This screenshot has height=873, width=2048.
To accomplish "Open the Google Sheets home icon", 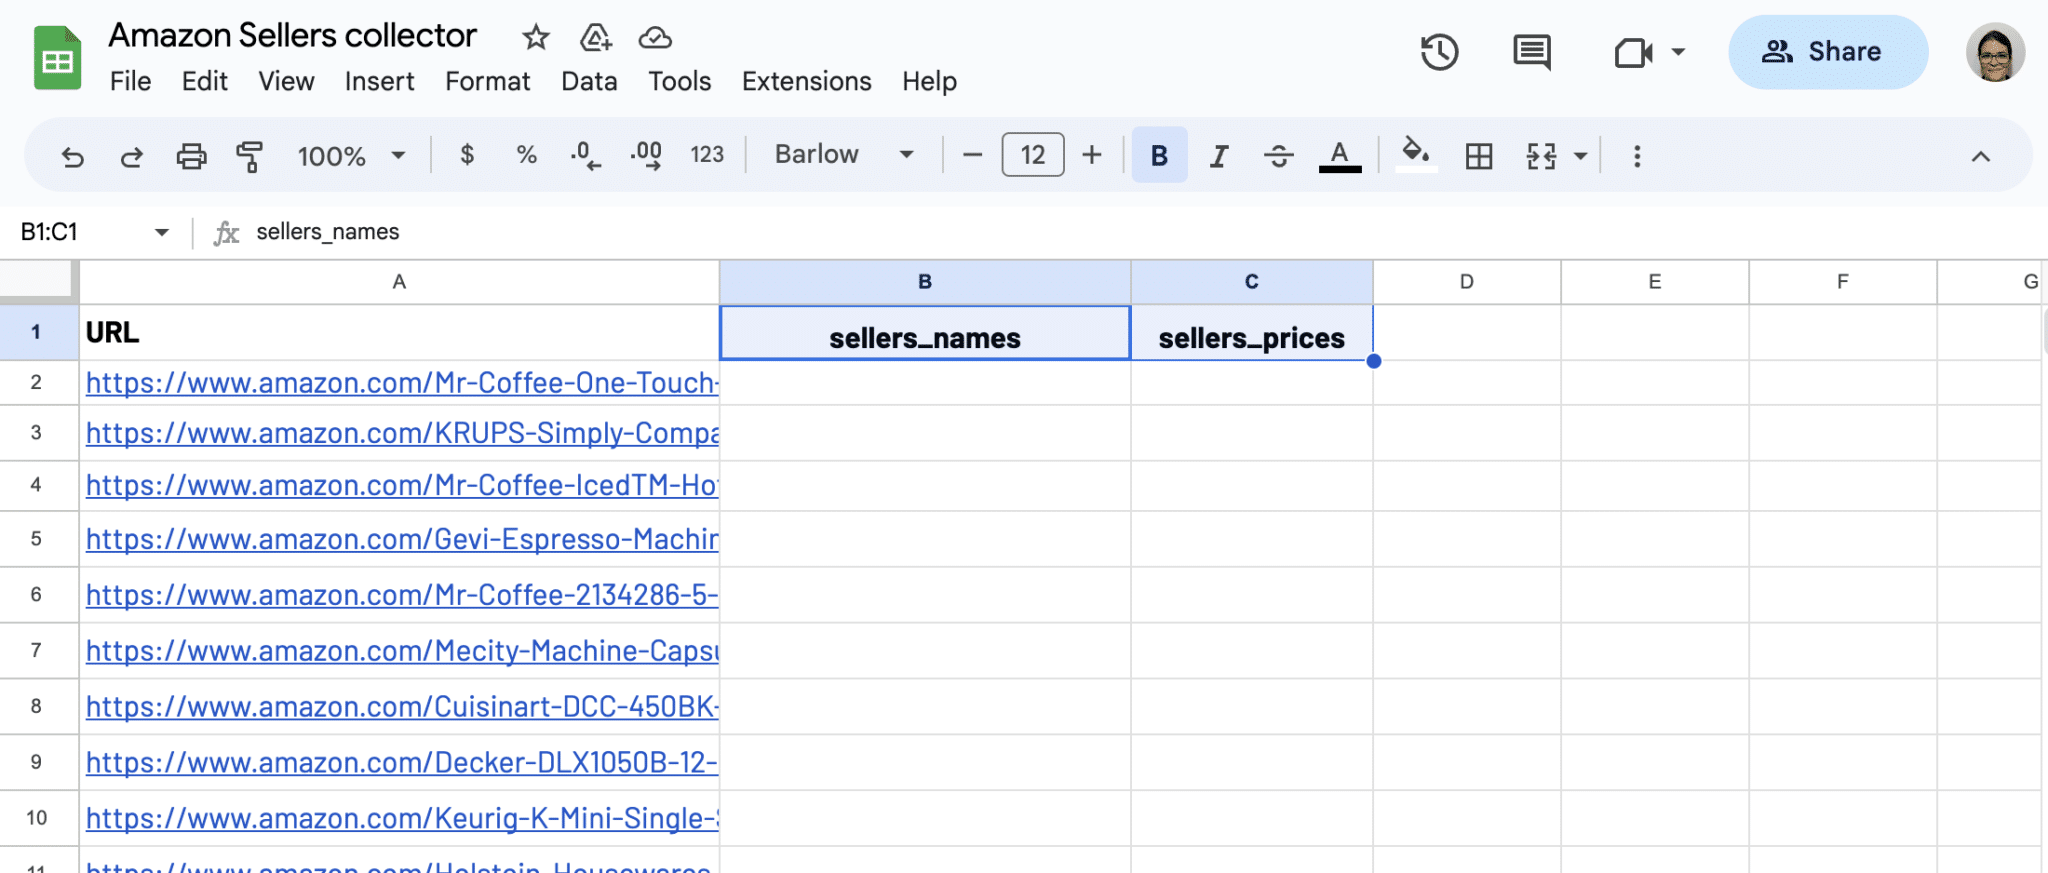I will (58, 58).
